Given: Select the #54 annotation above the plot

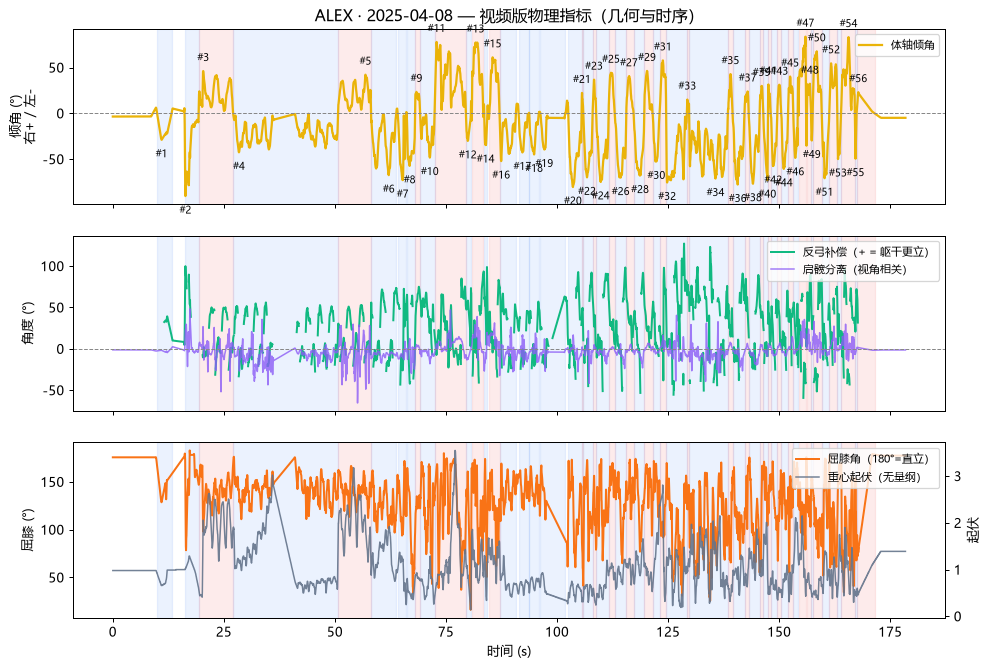Looking at the screenshot, I should pos(848,23).
